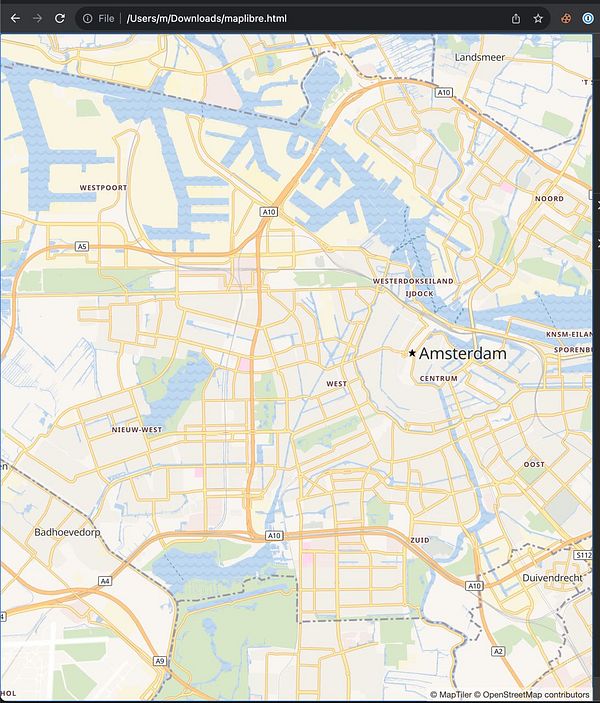Screen dimensions: 600x703
Task: Click the Westpoort district label
Action: click(x=103, y=187)
